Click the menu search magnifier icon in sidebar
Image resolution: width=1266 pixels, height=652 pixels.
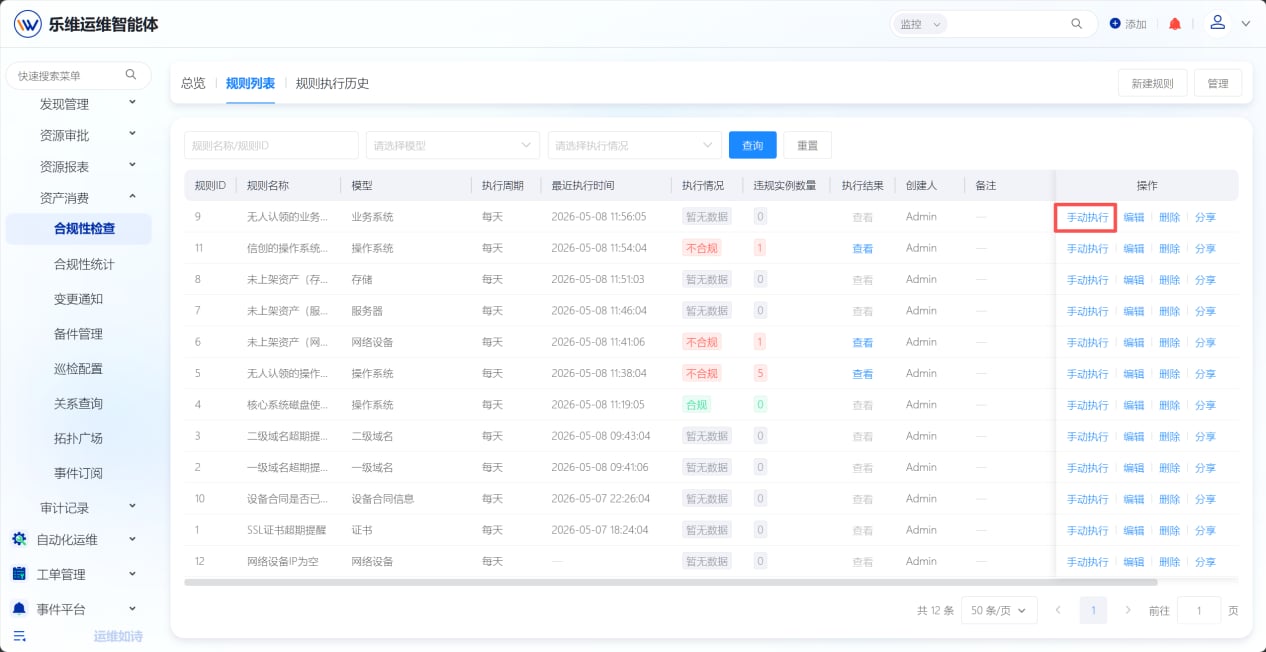tap(131, 74)
